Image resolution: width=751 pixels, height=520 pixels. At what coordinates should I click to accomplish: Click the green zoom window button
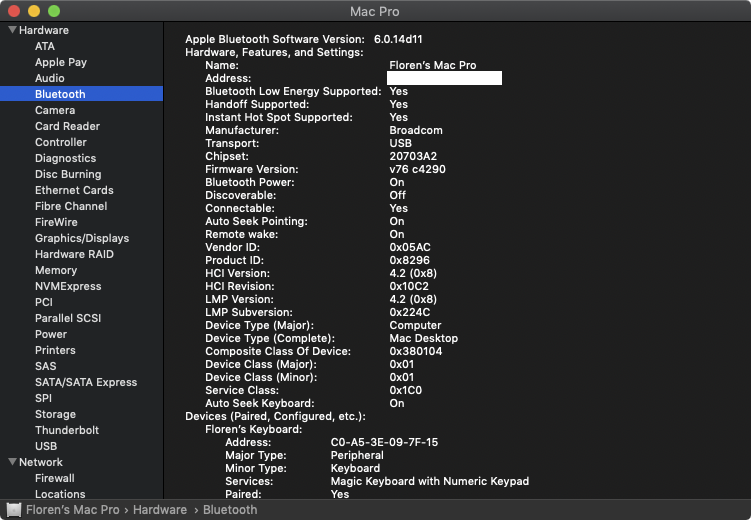[x=54, y=11]
